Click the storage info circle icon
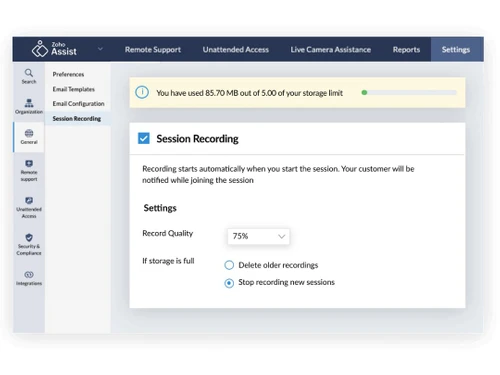500x375 pixels. point(142,92)
